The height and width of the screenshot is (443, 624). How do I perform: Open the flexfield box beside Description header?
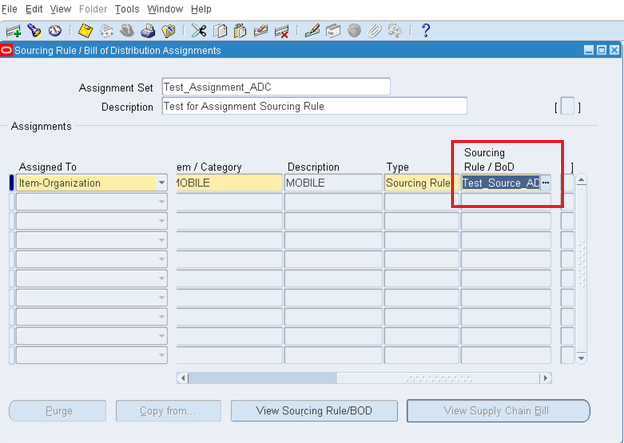(567, 107)
